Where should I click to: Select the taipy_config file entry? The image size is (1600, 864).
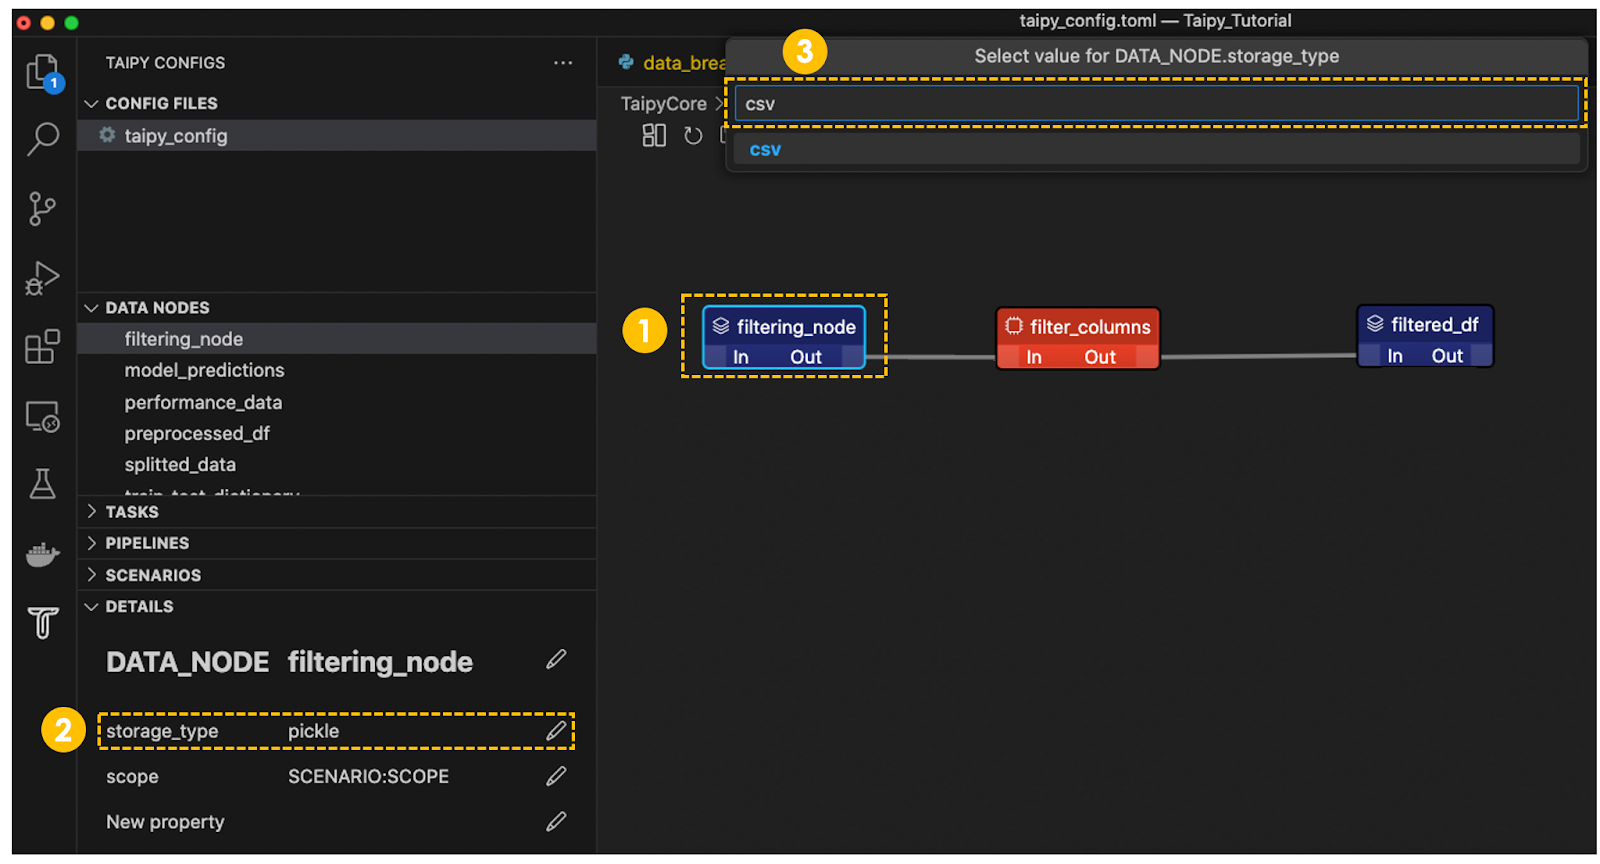click(175, 136)
